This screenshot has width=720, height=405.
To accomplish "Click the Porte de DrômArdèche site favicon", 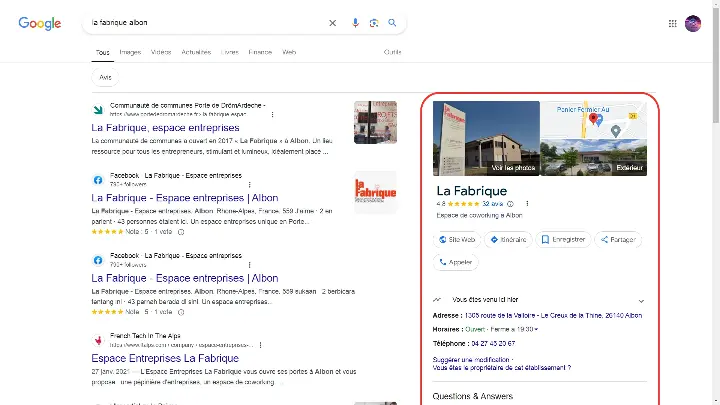I will [x=98, y=110].
